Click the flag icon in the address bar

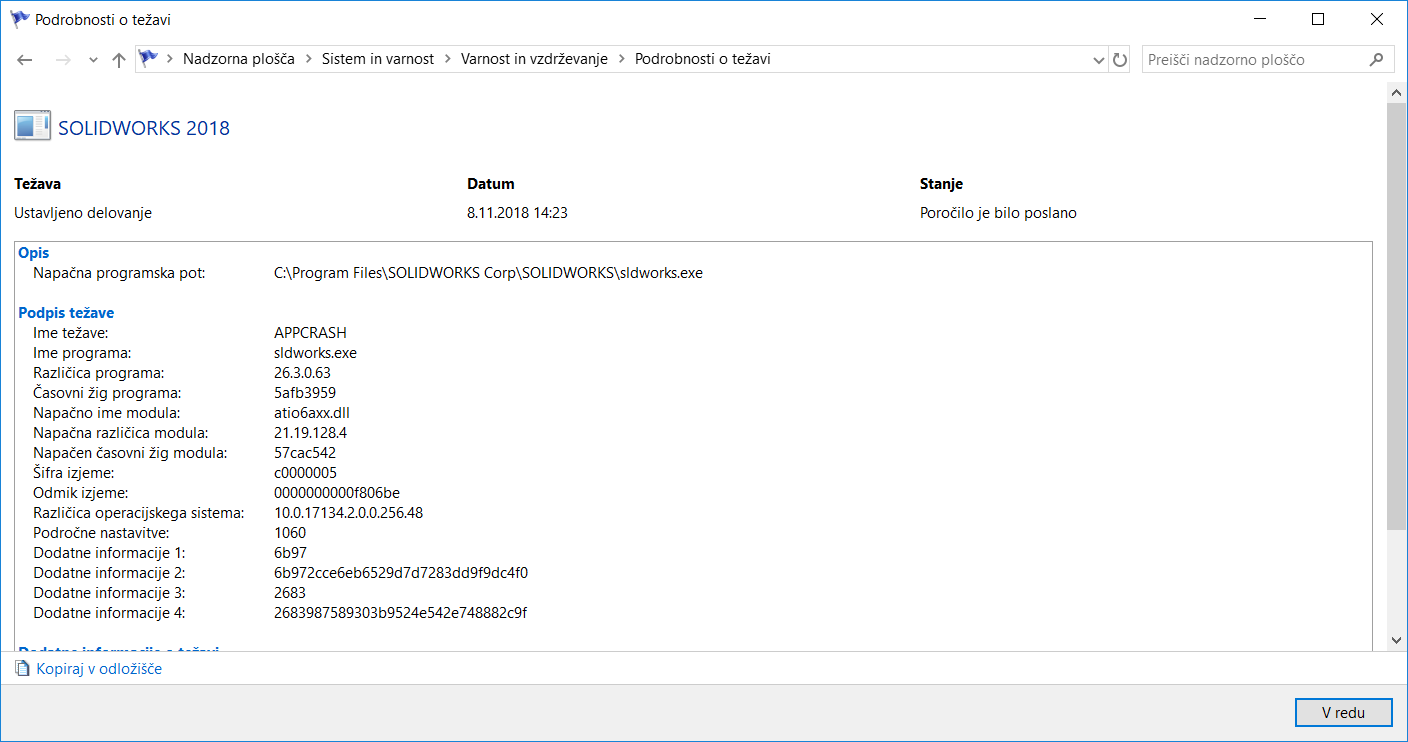149,59
